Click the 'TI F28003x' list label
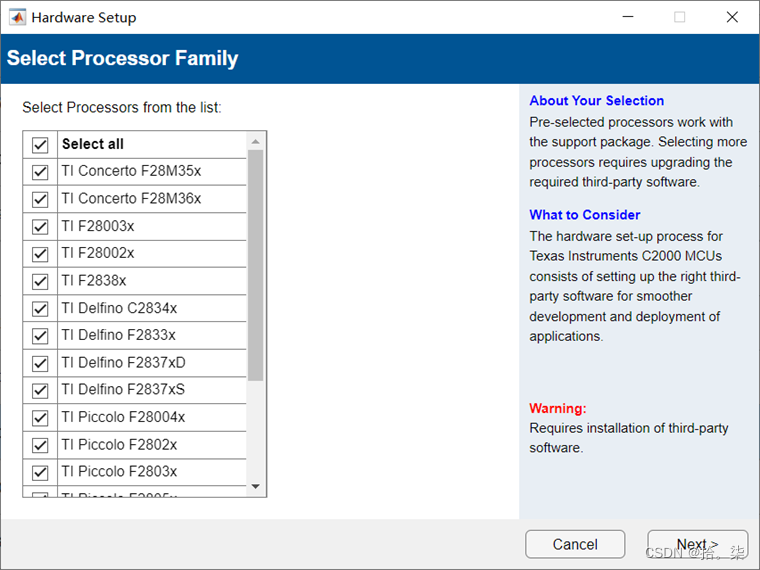Image resolution: width=760 pixels, height=570 pixels. 98,226
